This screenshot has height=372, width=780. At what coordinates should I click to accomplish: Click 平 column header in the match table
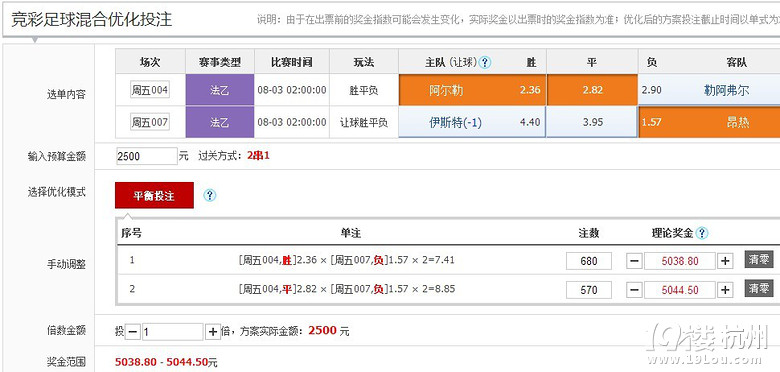pos(592,62)
